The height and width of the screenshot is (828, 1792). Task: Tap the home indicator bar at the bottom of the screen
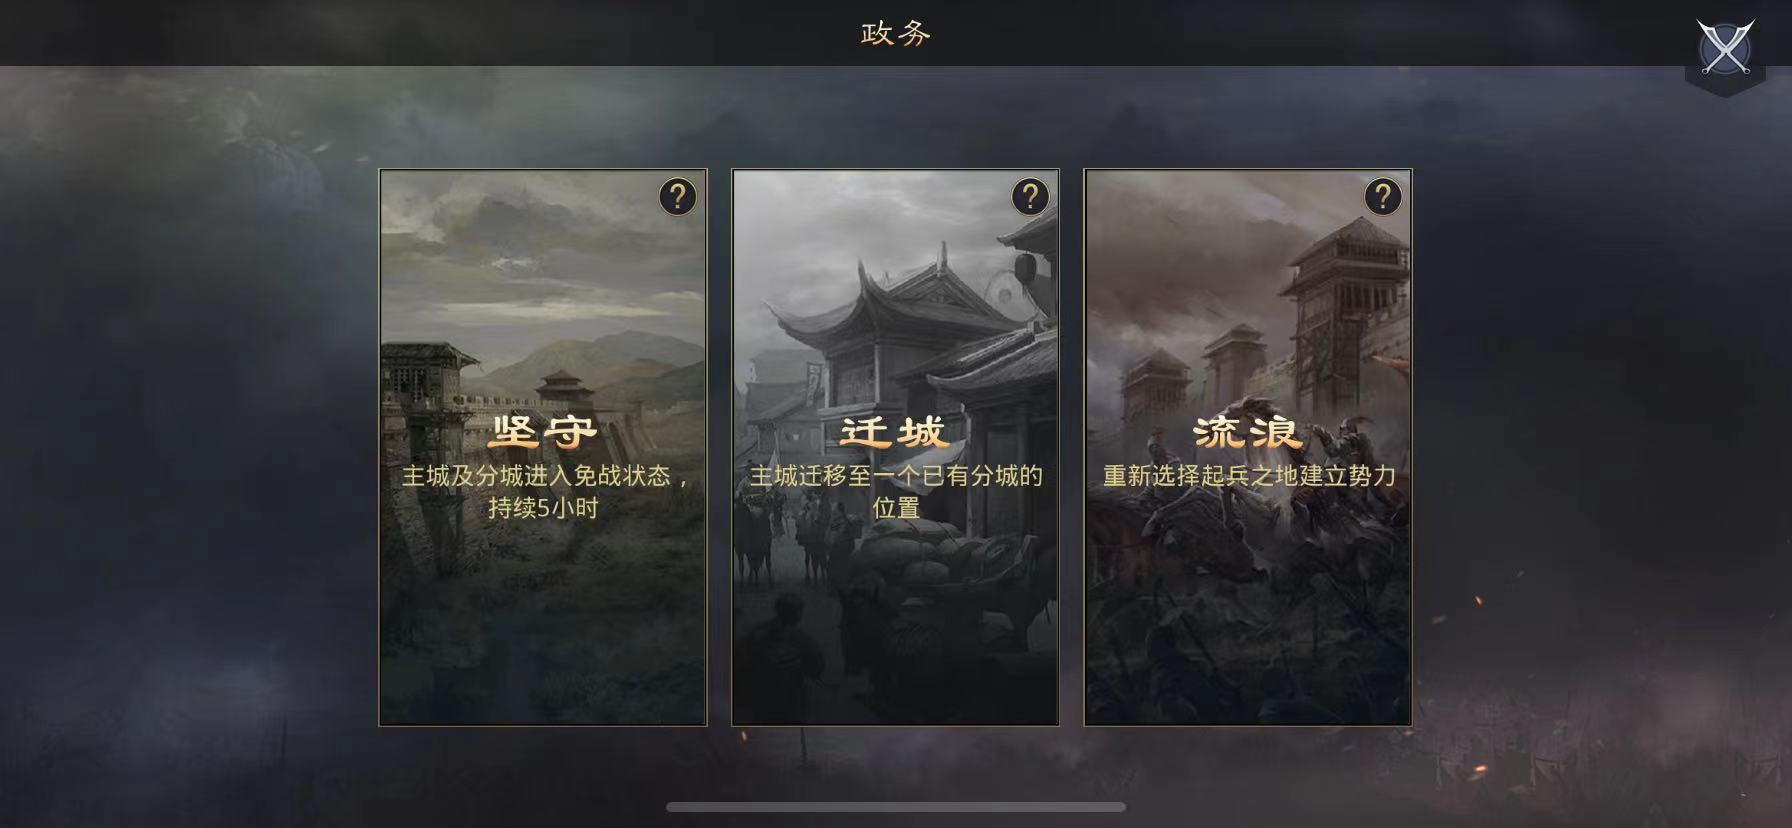(896, 807)
